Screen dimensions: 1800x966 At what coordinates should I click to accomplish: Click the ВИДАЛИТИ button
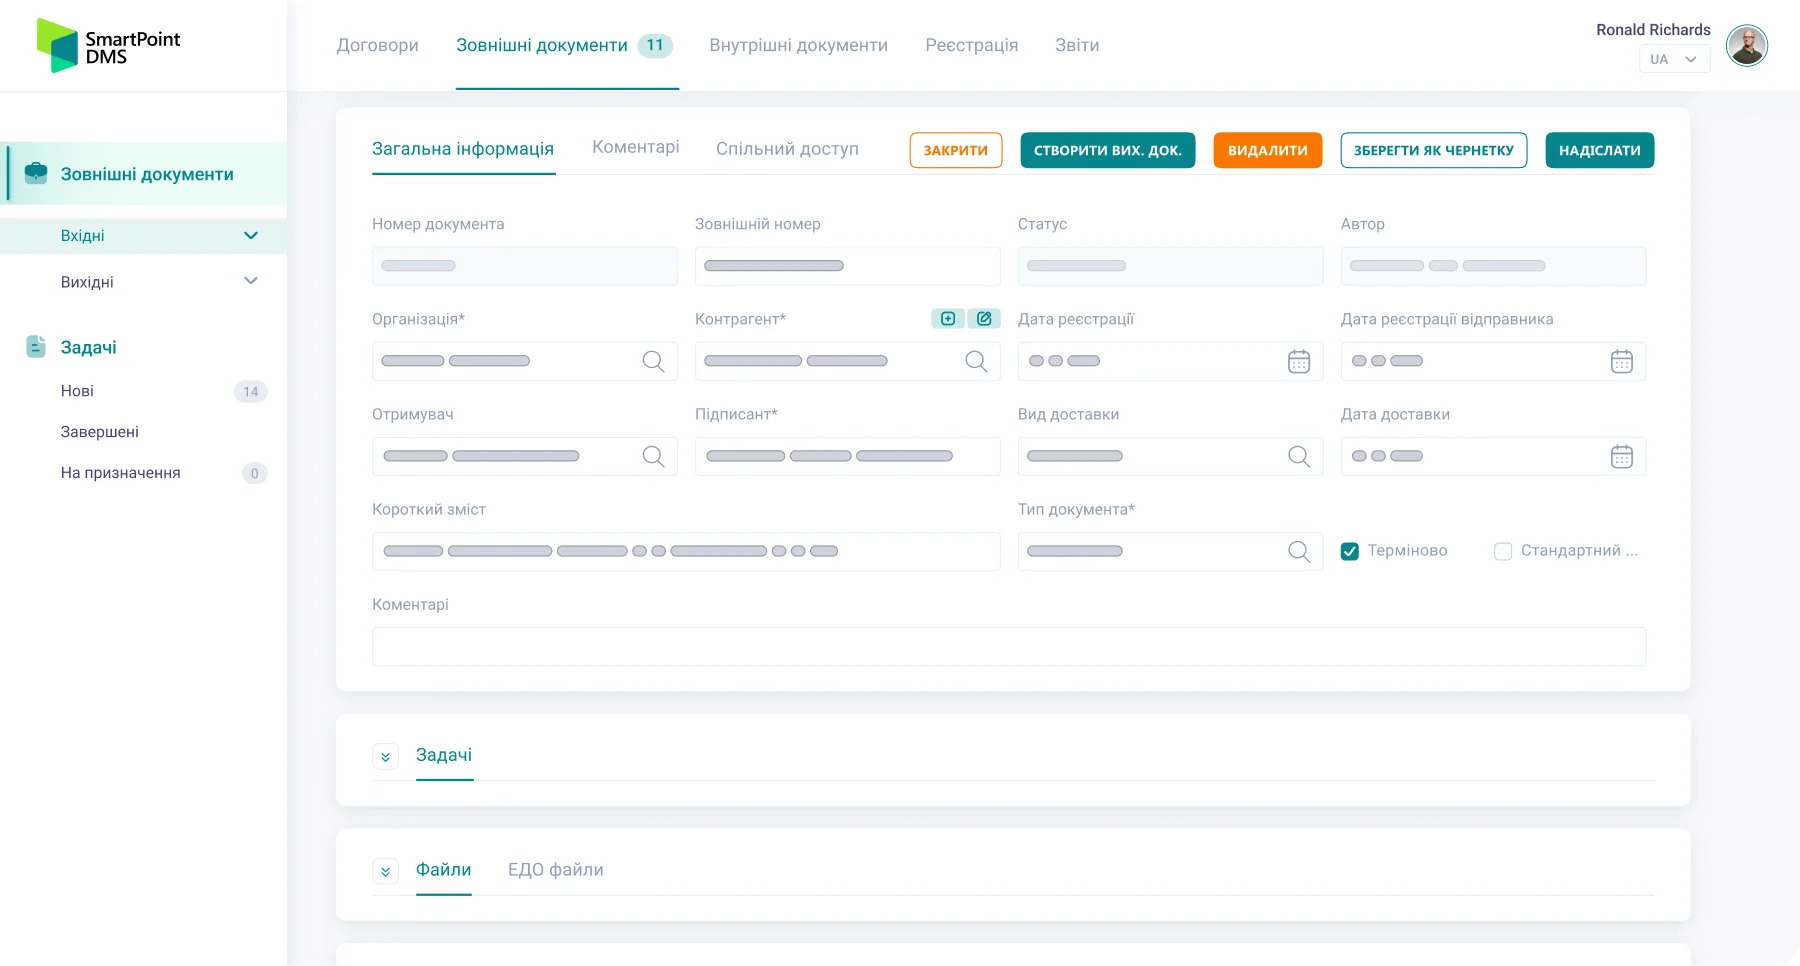(x=1267, y=150)
